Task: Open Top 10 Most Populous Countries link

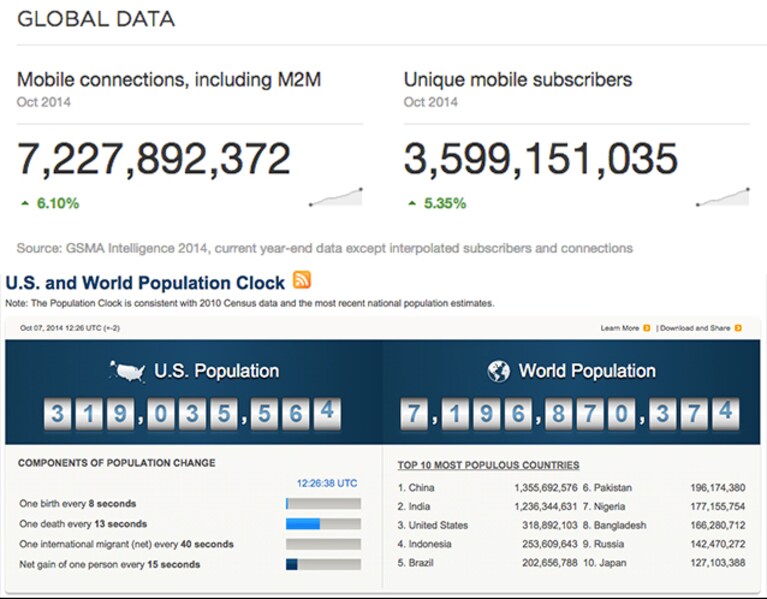Action: point(488,465)
